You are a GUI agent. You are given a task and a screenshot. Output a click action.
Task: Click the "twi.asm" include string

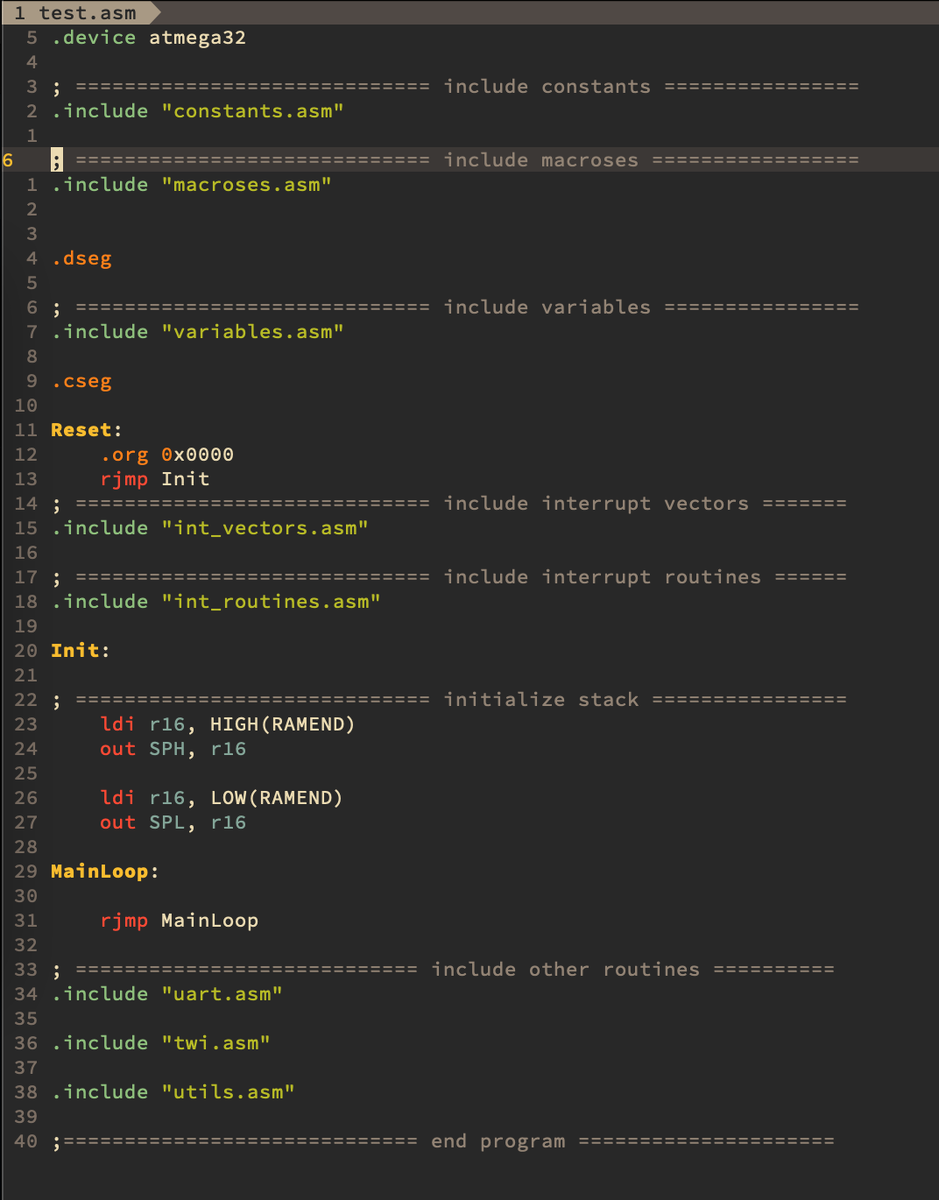coord(216,1043)
